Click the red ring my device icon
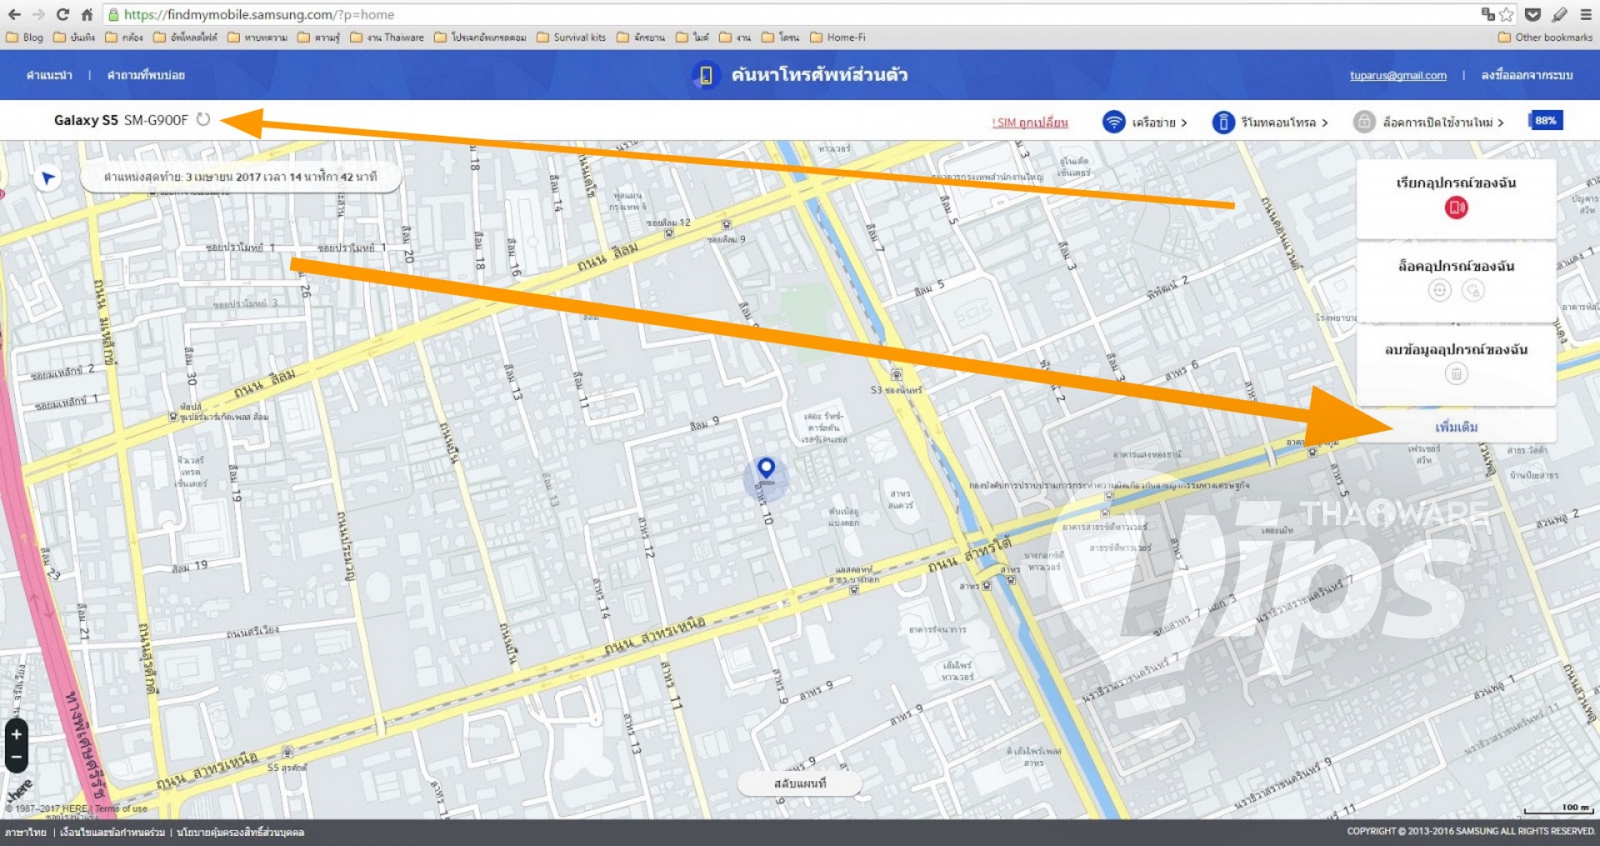The width and height of the screenshot is (1600, 846). coord(1456,208)
